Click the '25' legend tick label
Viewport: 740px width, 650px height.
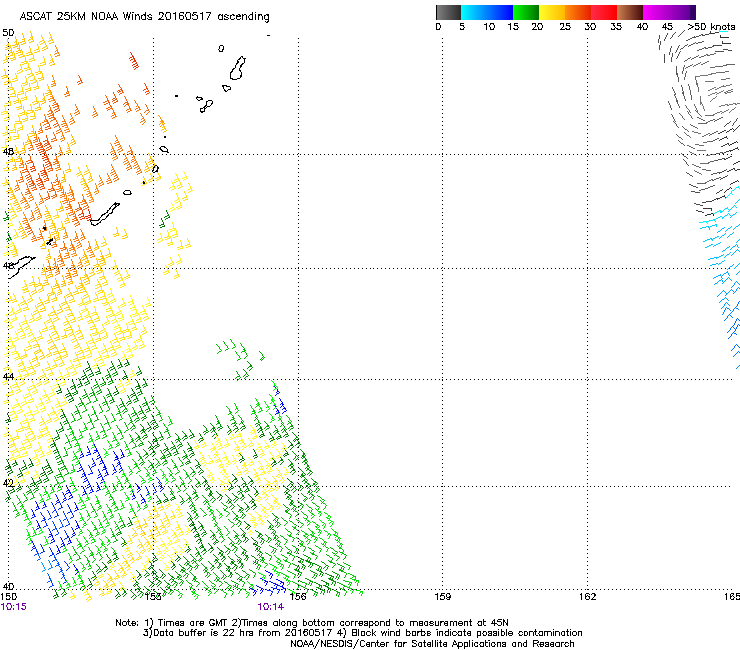tap(565, 27)
